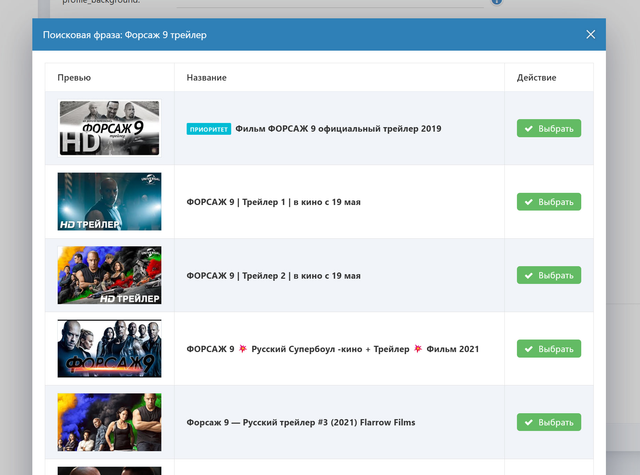Click the ПРИОРИТЕТ badge
640x475 pixels.
(x=209, y=129)
